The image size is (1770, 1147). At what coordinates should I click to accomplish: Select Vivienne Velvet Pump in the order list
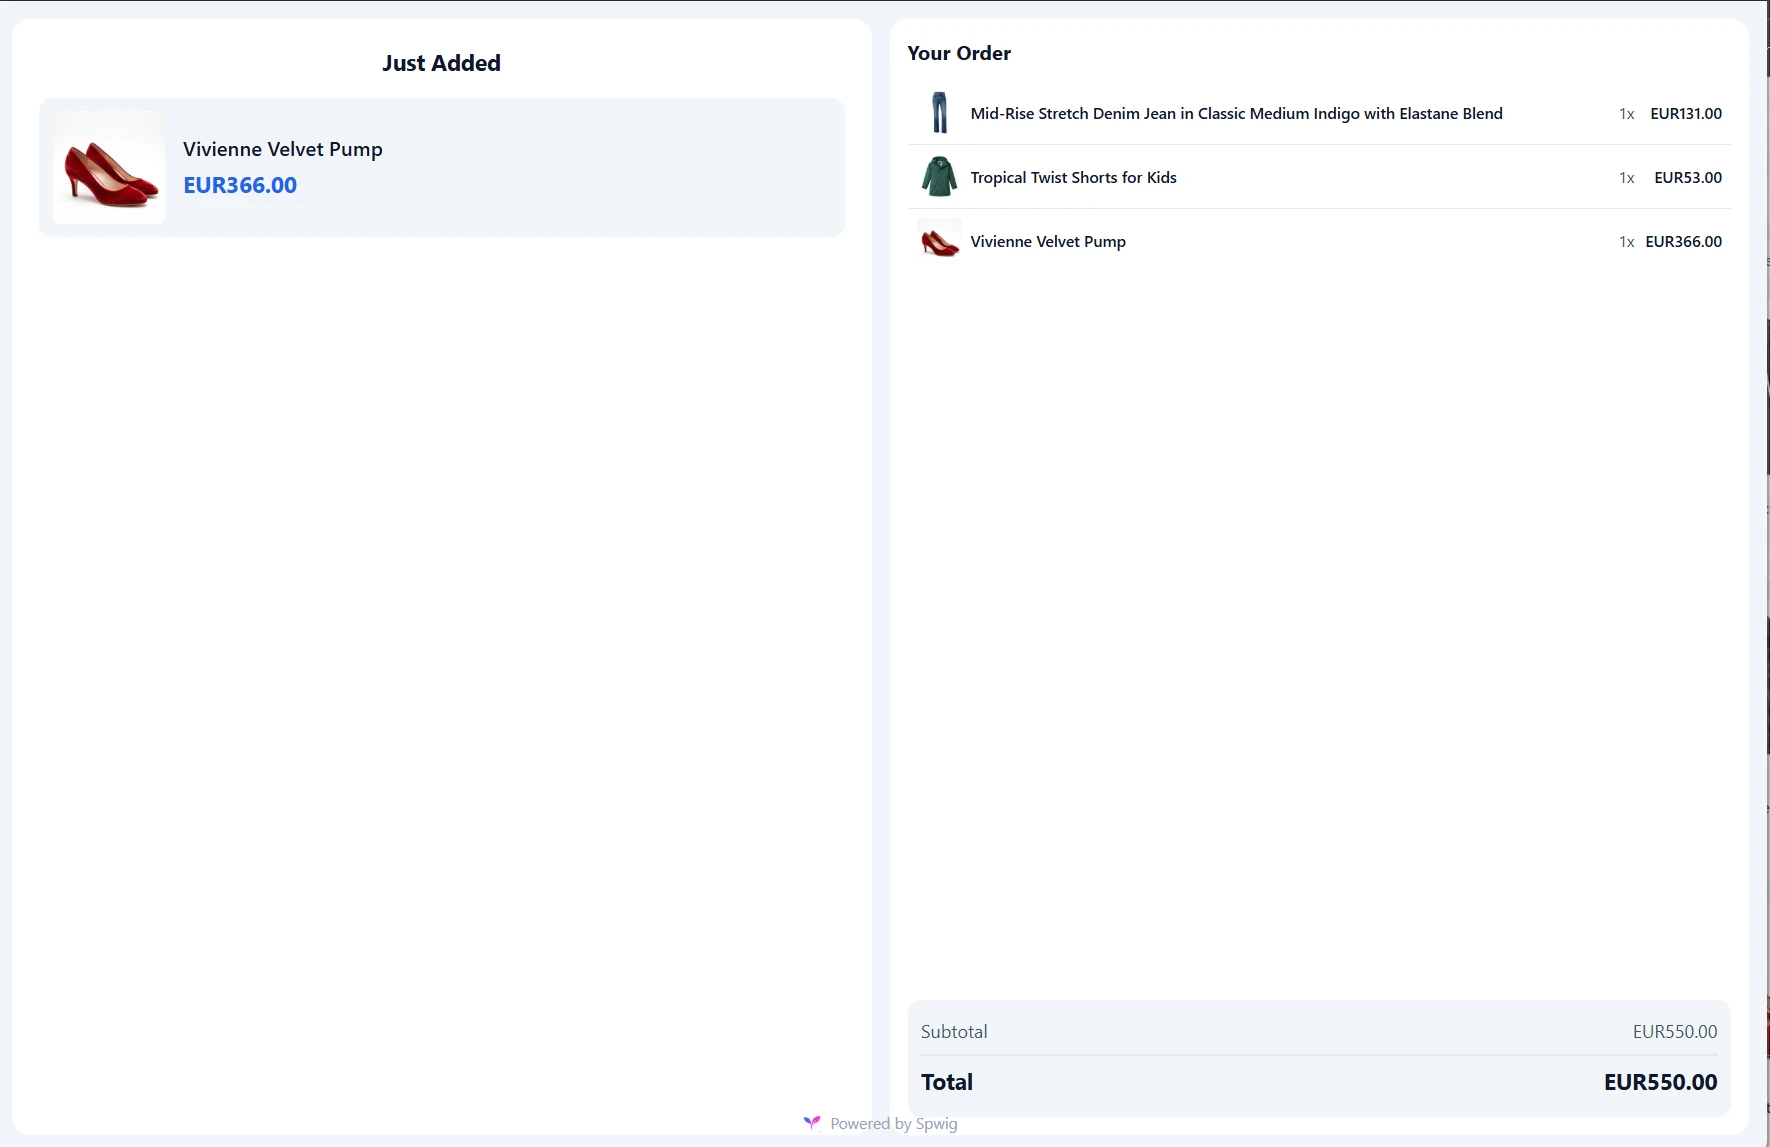coord(1048,241)
